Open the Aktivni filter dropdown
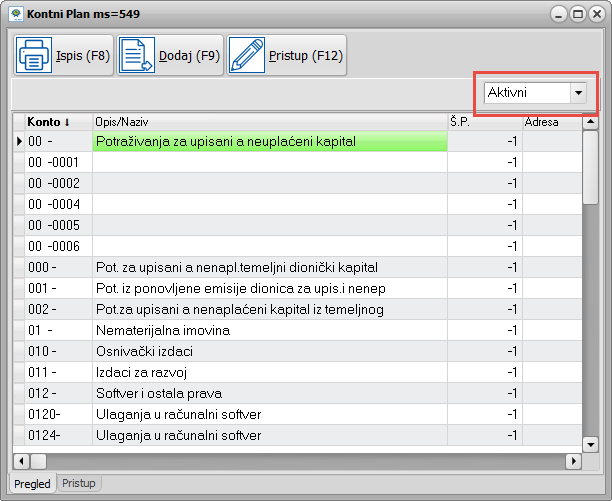The width and height of the screenshot is (612, 501). 577,93
